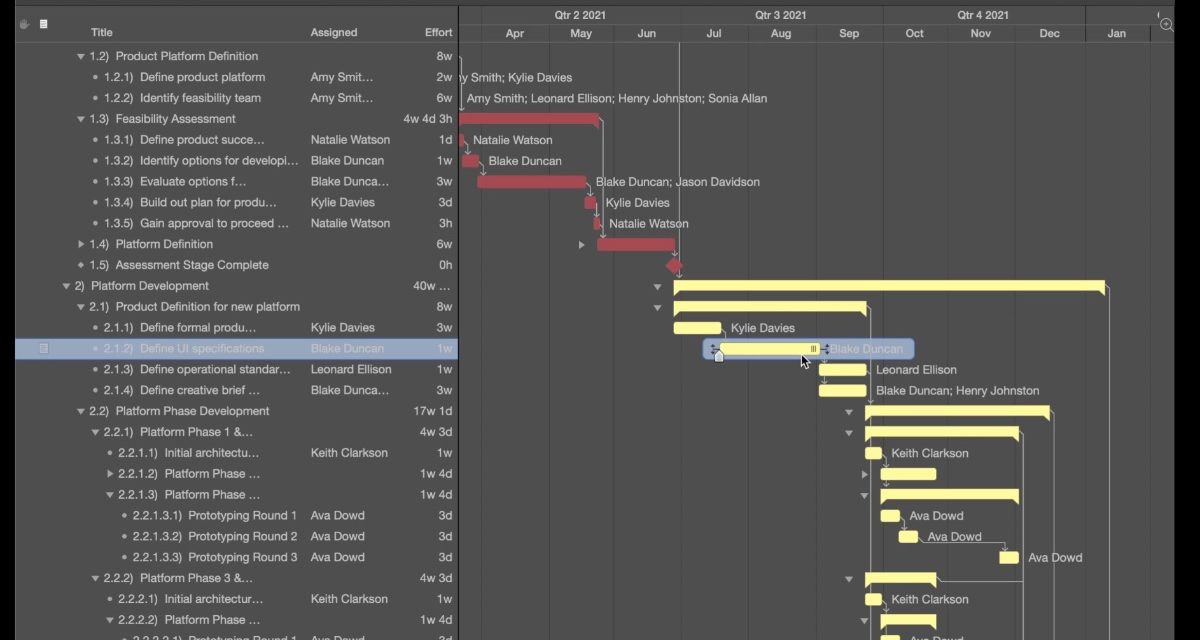The width and height of the screenshot is (1200, 640).
Task: Collapse Platform Development using Gantt chart triangle
Action: point(657,287)
